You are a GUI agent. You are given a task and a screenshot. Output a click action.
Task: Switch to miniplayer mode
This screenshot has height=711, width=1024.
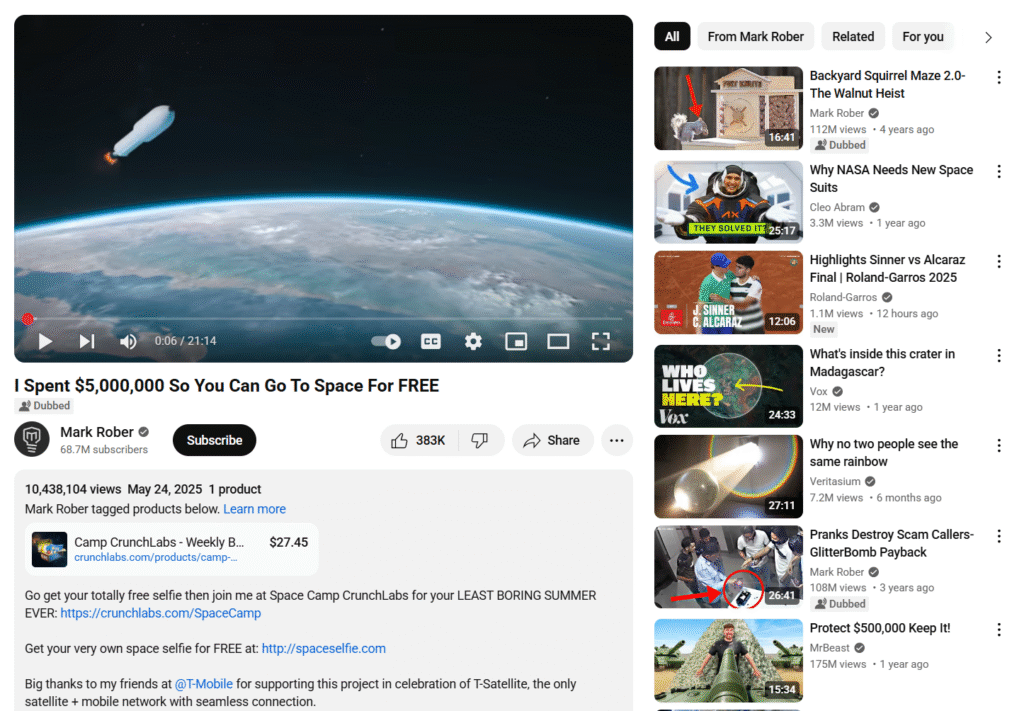tap(516, 341)
